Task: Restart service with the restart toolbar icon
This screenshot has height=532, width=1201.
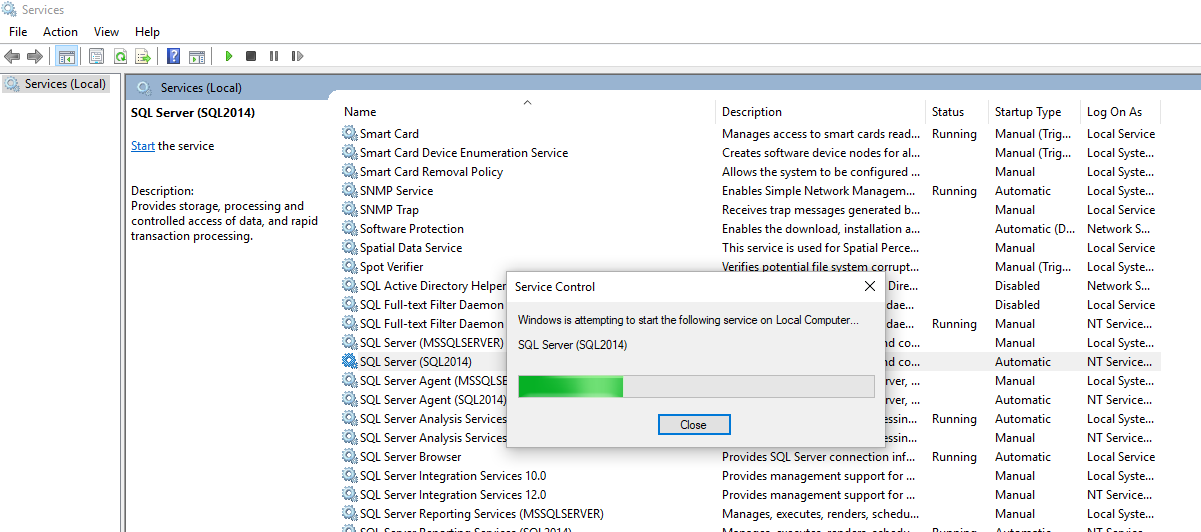Action: click(x=297, y=57)
